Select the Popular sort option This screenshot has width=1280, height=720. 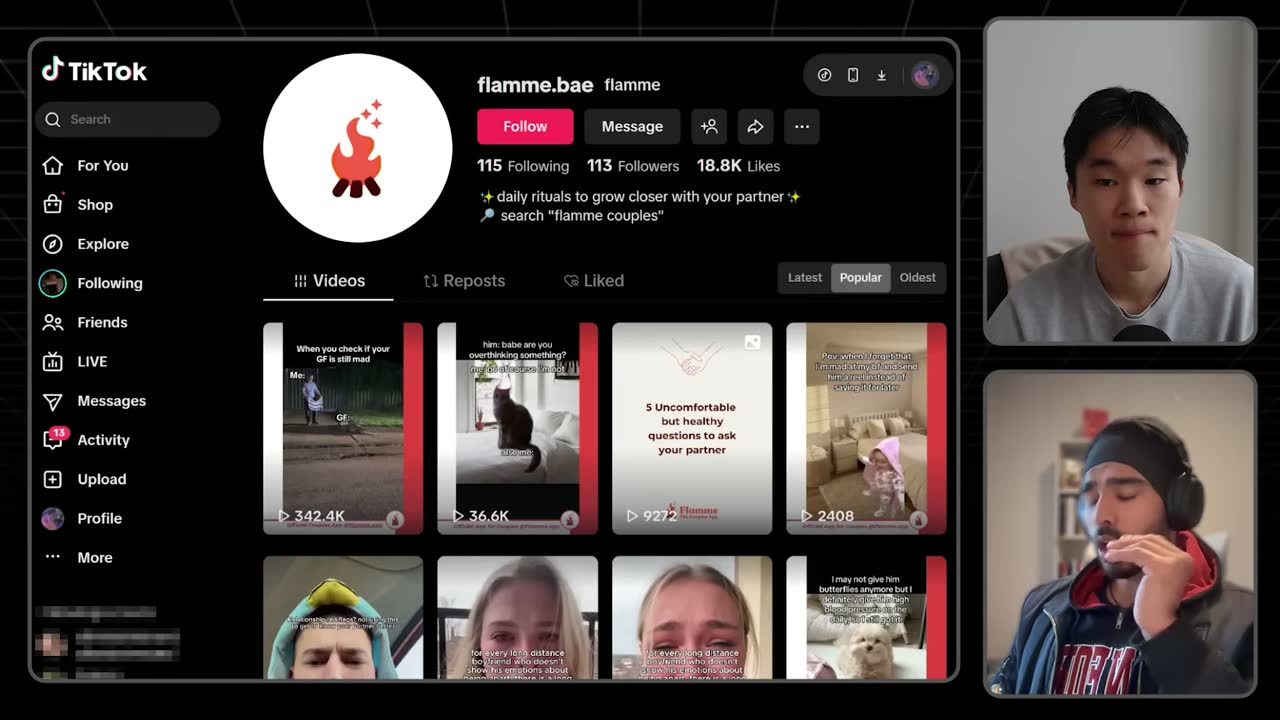[x=860, y=278]
